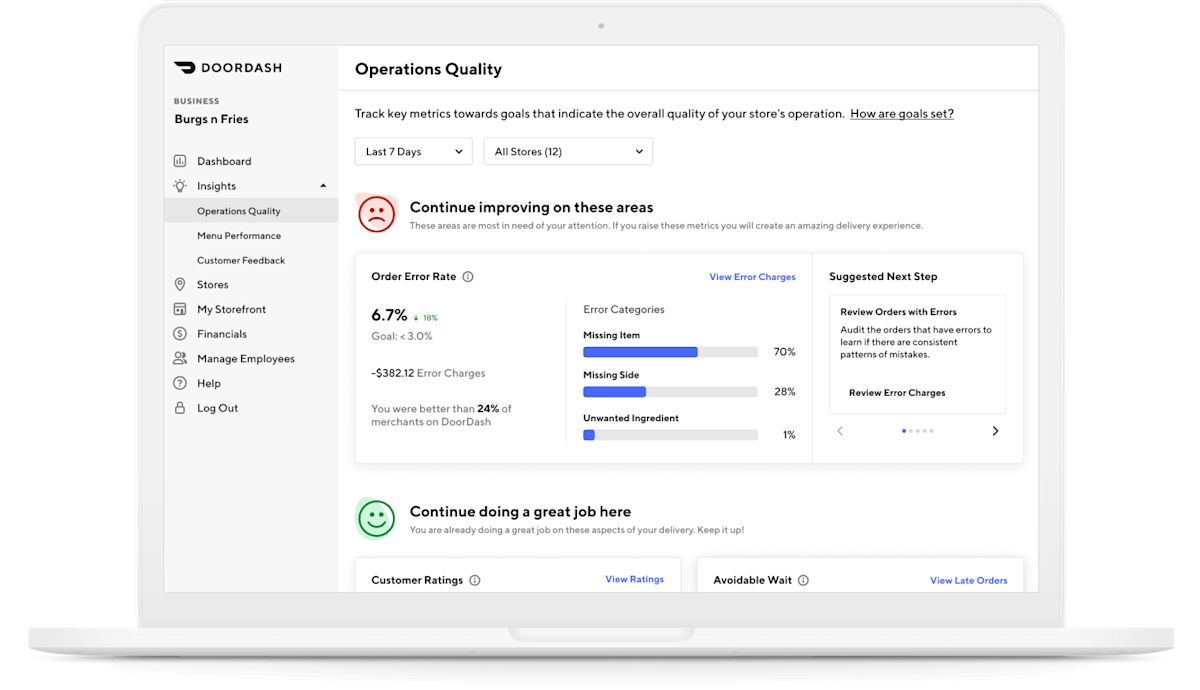Click the 6.7% error rate value
This screenshot has height=690, width=1200.
tap(389, 315)
